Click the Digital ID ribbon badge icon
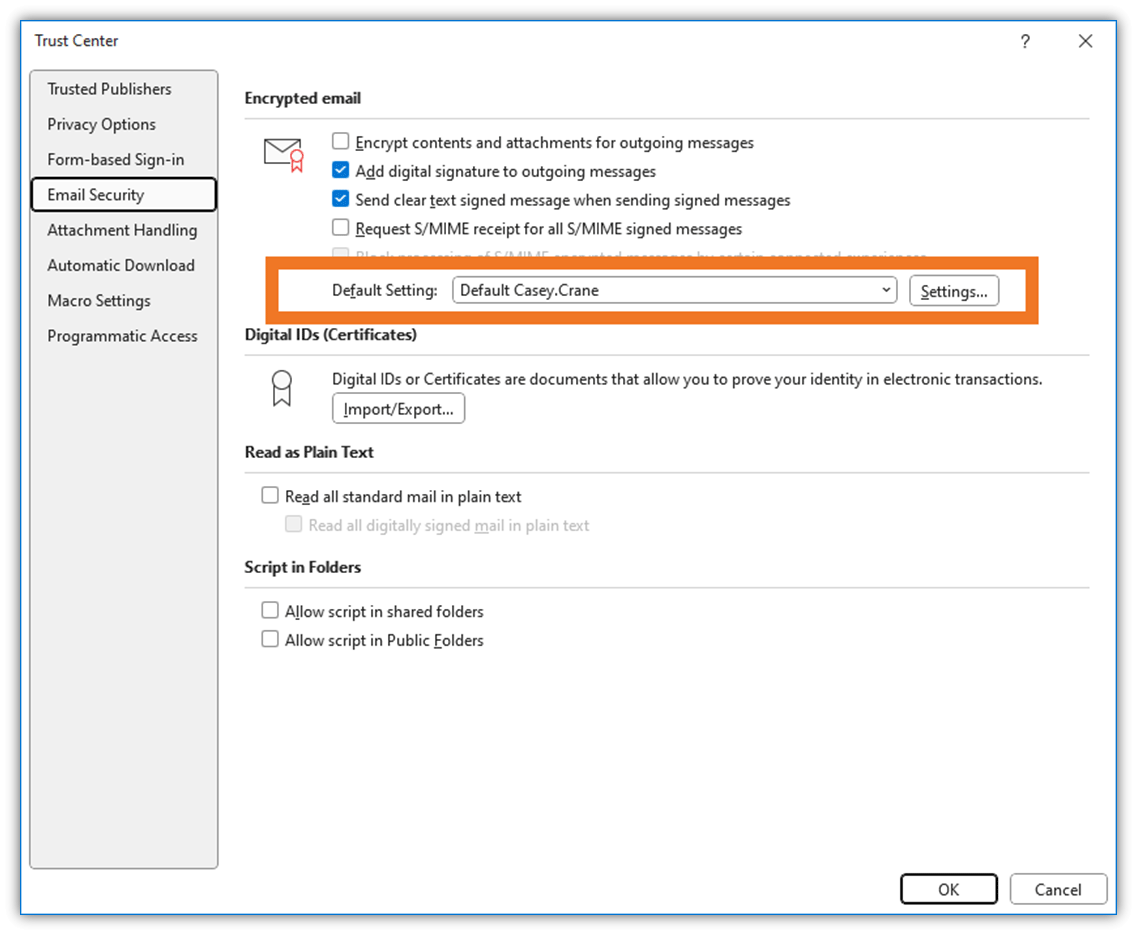This screenshot has height=935, width=1137. click(x=281, y=389)
